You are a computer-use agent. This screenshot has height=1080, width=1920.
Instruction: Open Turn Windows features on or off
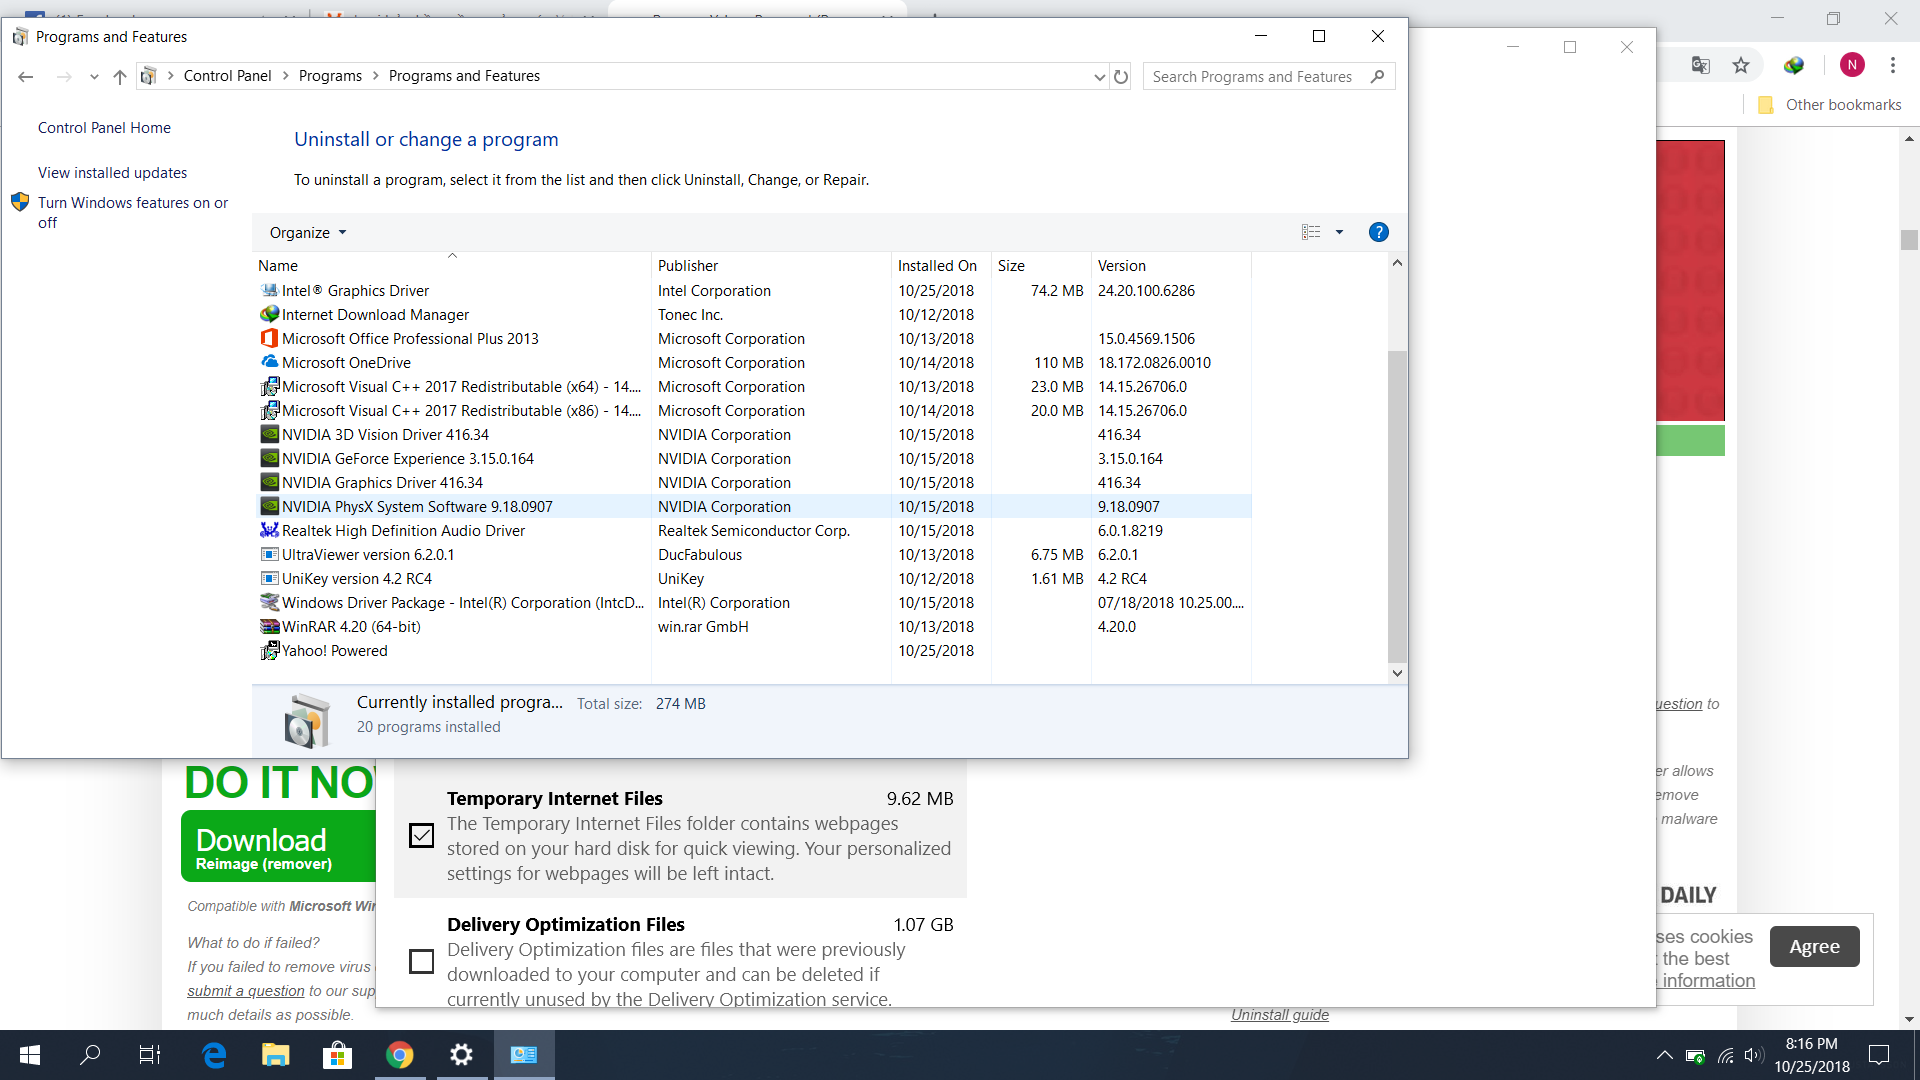point(133,212)
